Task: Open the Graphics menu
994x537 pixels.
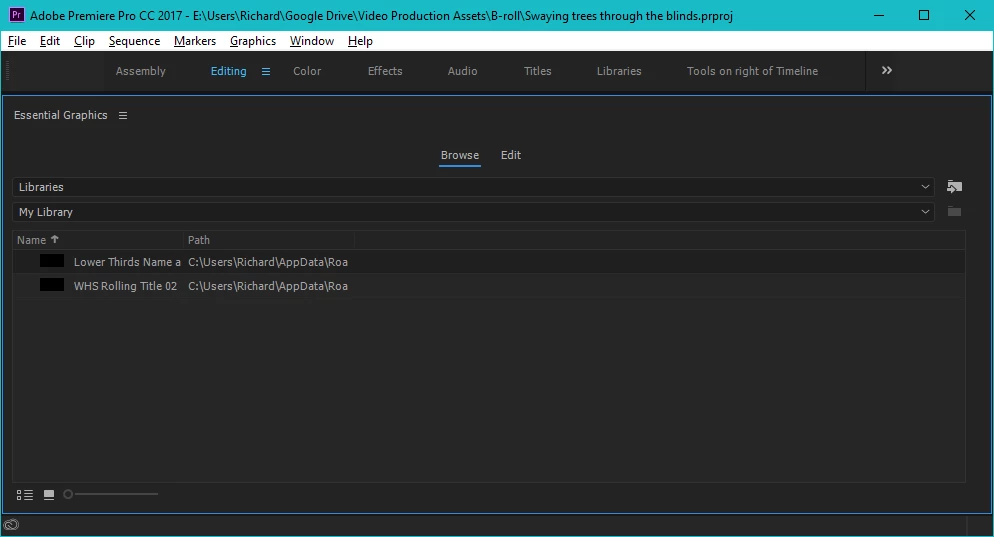Action: 253,41
